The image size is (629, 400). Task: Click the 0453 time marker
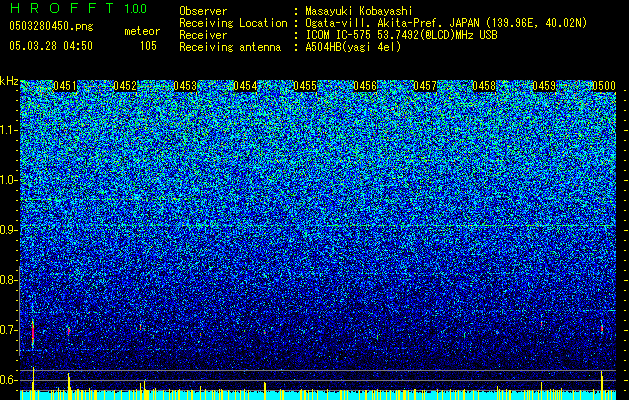[185, 86]
